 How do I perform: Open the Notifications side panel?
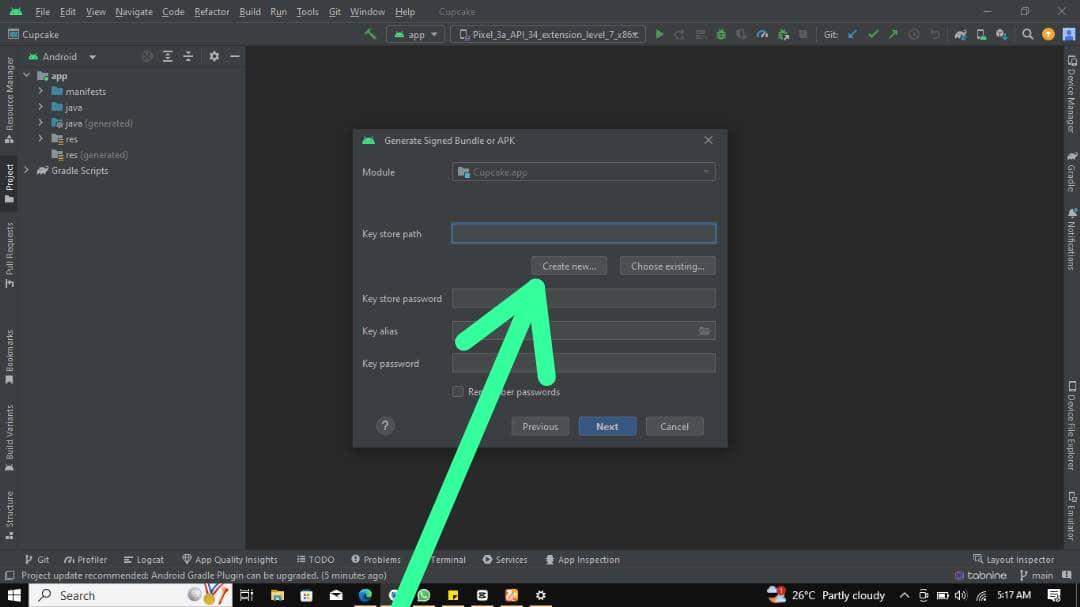coord(1071,239)
